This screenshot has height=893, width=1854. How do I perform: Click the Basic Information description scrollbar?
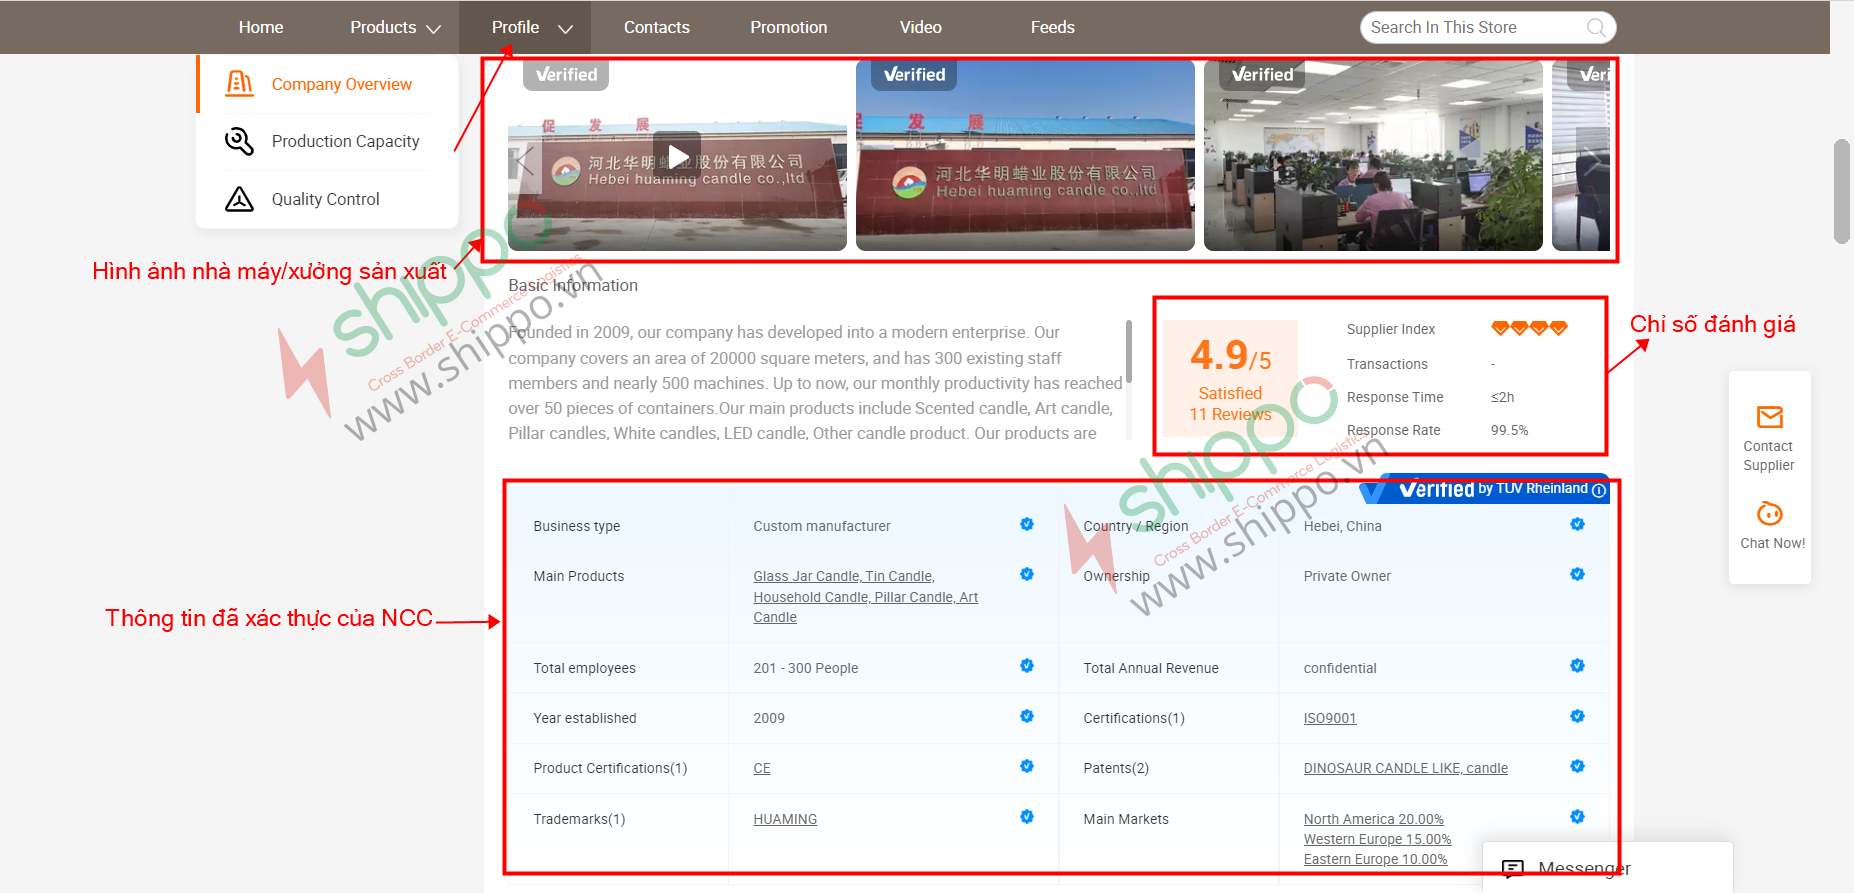tap(1129, 351)
